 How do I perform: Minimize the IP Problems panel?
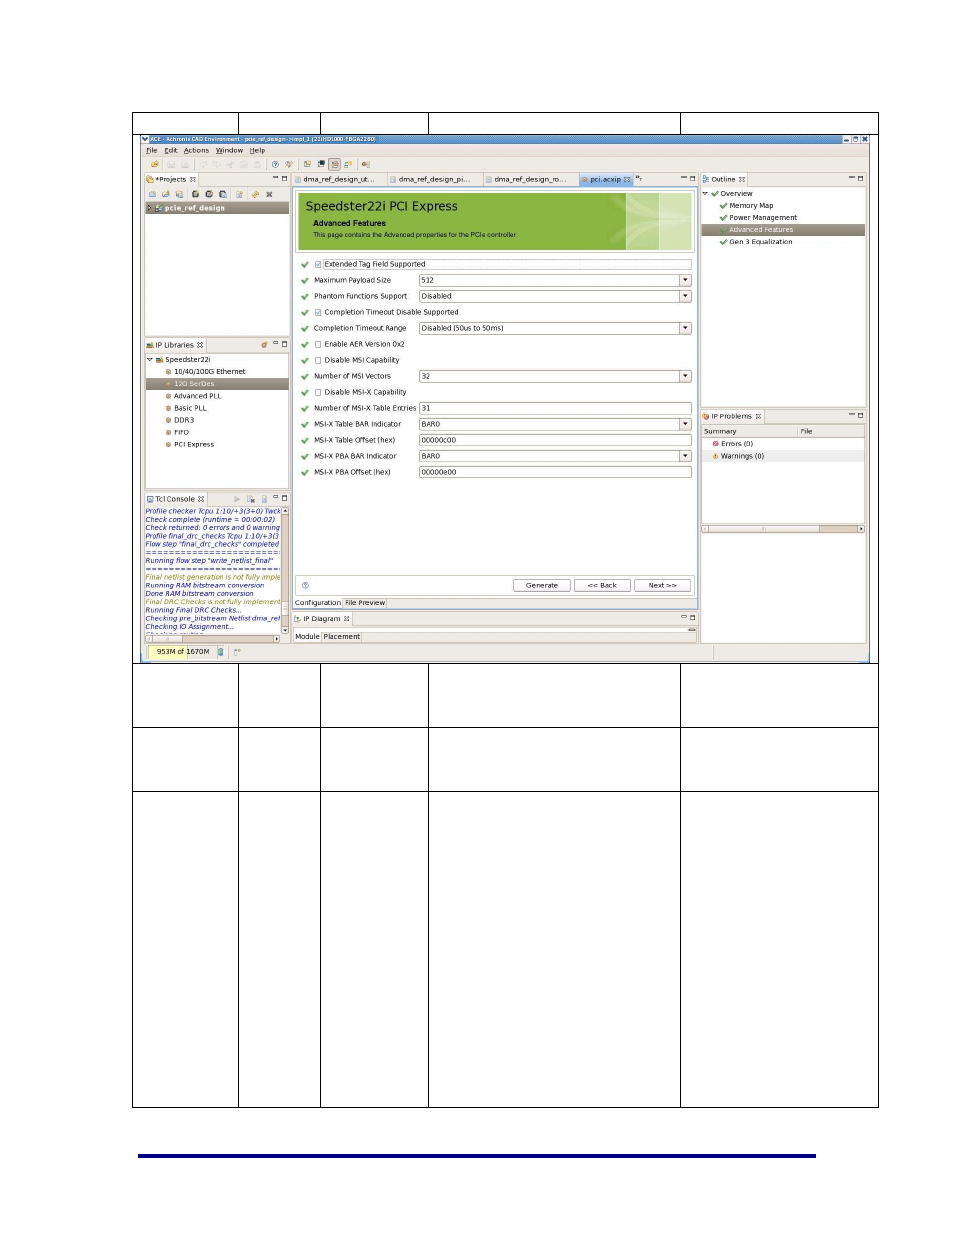pyautogui.click(x=851, y=415)
